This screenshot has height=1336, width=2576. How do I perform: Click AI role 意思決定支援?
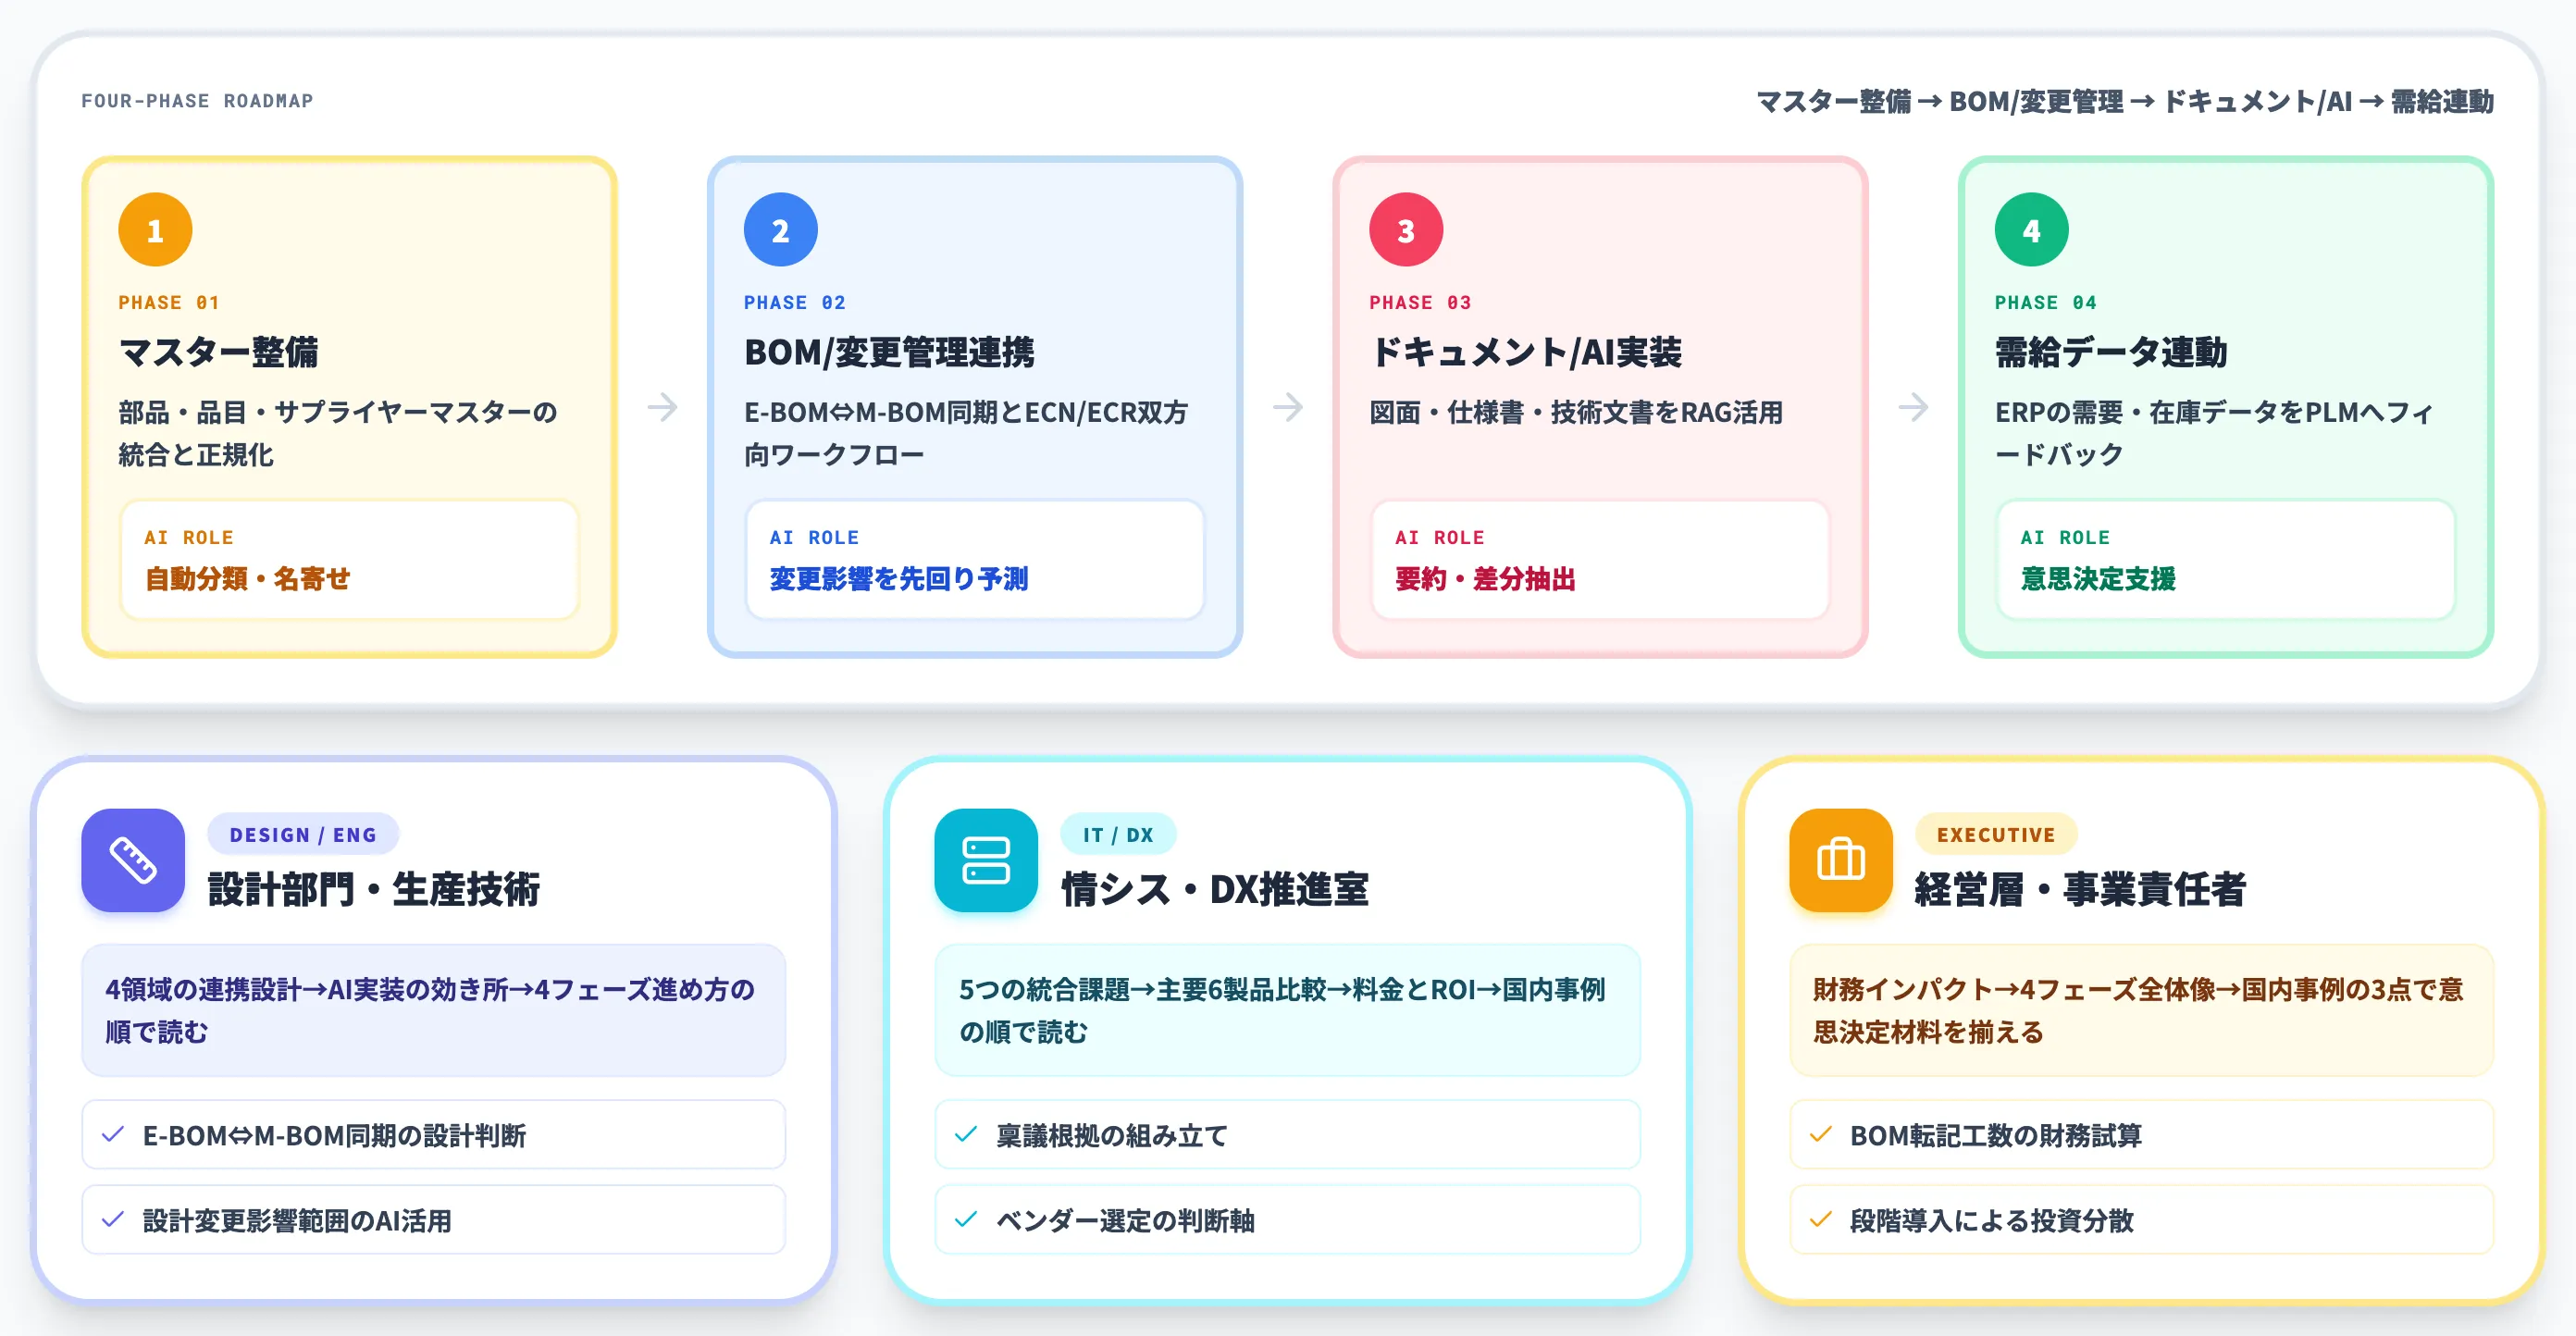[2098, 578]
